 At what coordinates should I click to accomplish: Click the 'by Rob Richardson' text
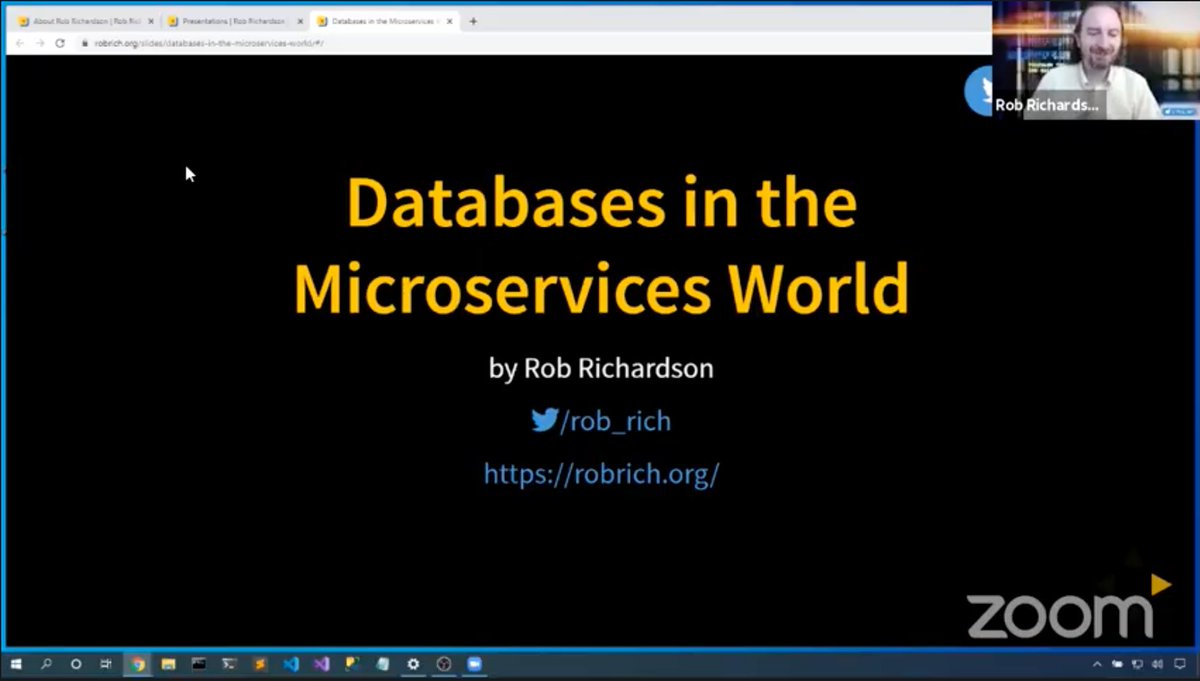[601, 368]
